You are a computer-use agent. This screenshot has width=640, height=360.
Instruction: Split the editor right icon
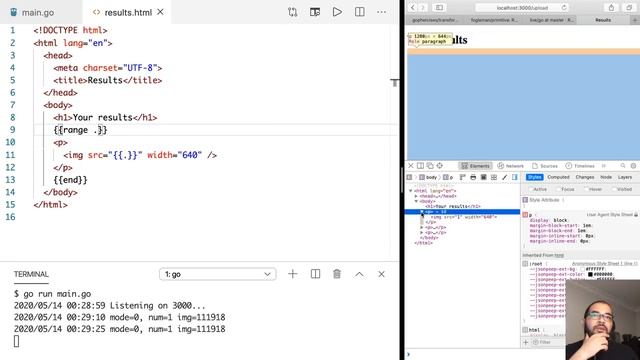click(x=360, y=12)
